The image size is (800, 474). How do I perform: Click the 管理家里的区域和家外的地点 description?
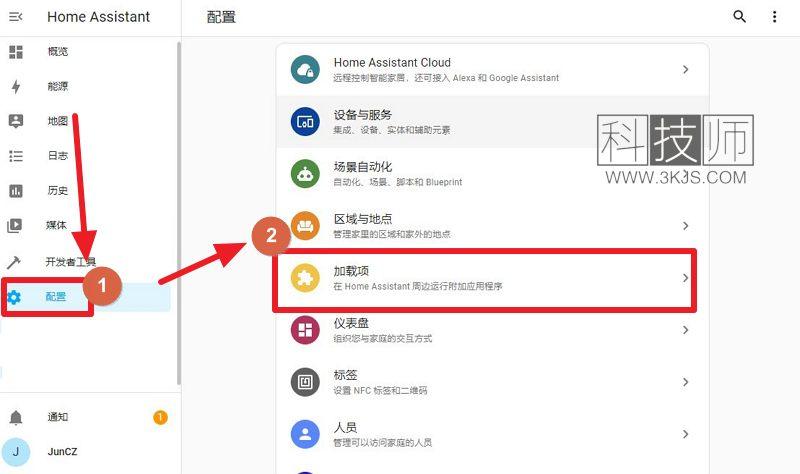[391, 234]
